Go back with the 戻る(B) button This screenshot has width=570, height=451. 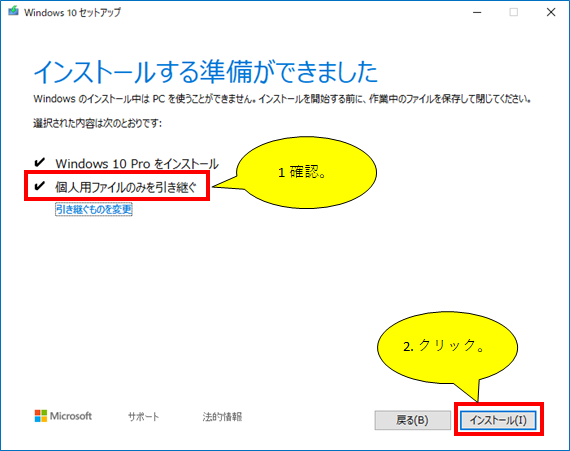pos(412,420)
